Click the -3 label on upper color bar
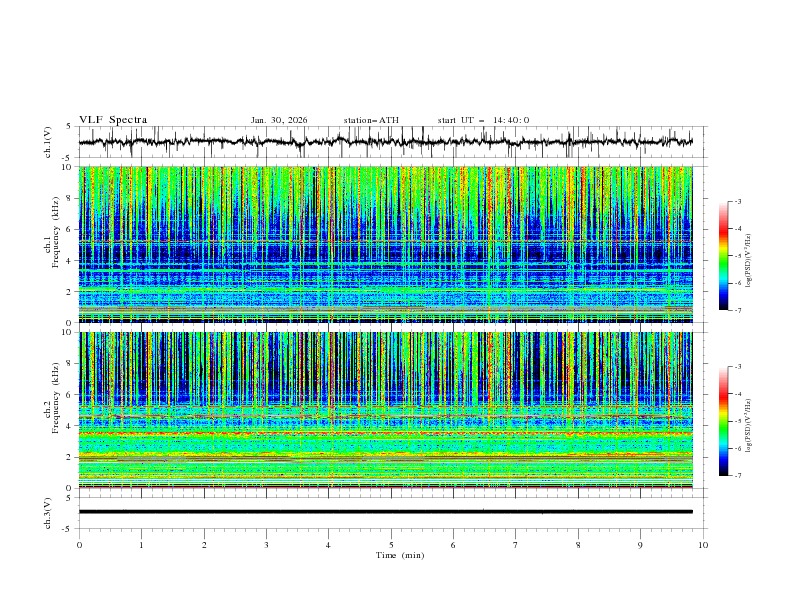Image resolution: width=792 pixels, height=612 pixels. coord(738,202)
